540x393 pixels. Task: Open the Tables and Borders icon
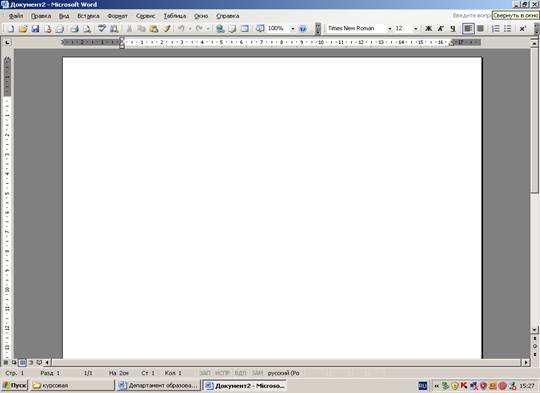tap(232, 29)
